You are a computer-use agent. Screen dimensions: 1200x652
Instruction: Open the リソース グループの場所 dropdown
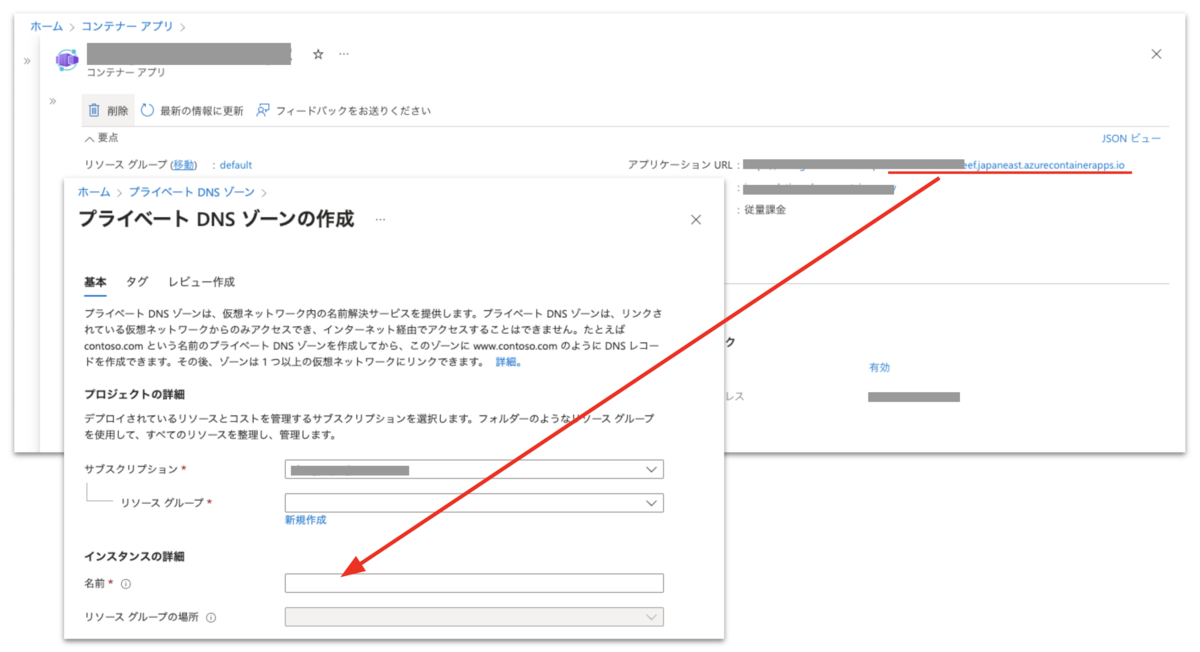pos(474,617)
